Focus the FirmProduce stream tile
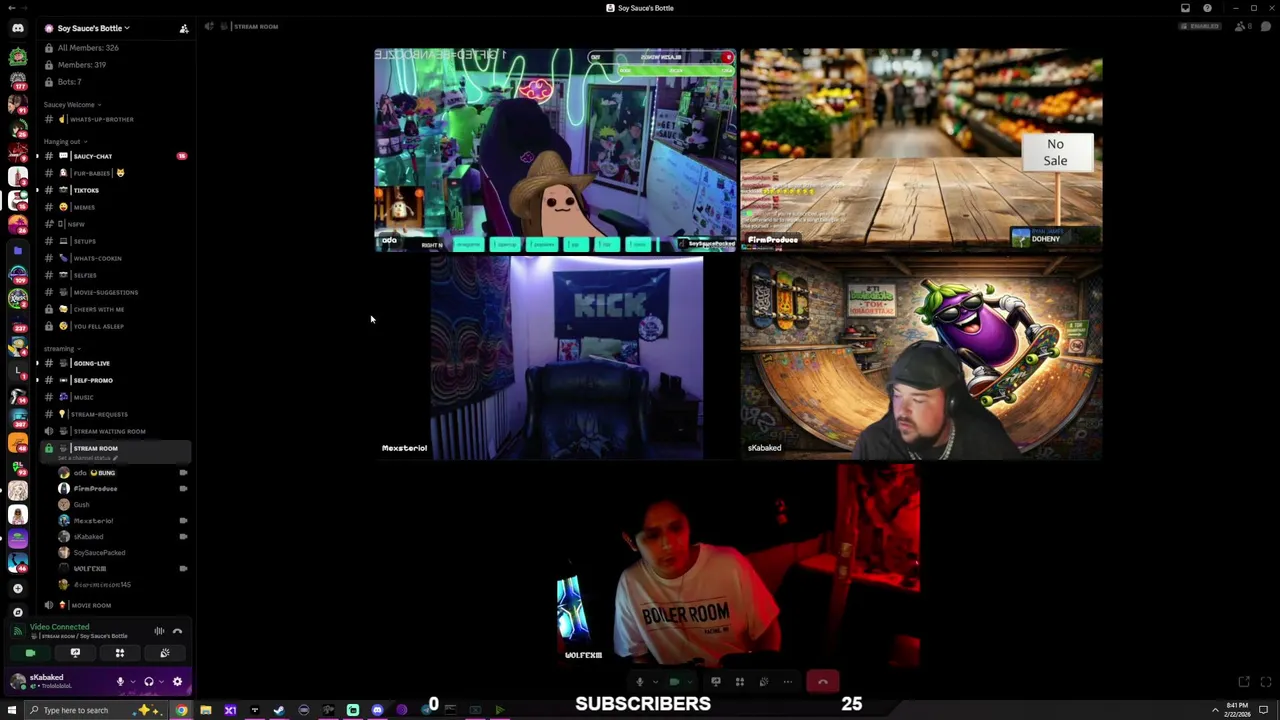Viewport: 1280px width, 720px height. click(x=921, y=149)
